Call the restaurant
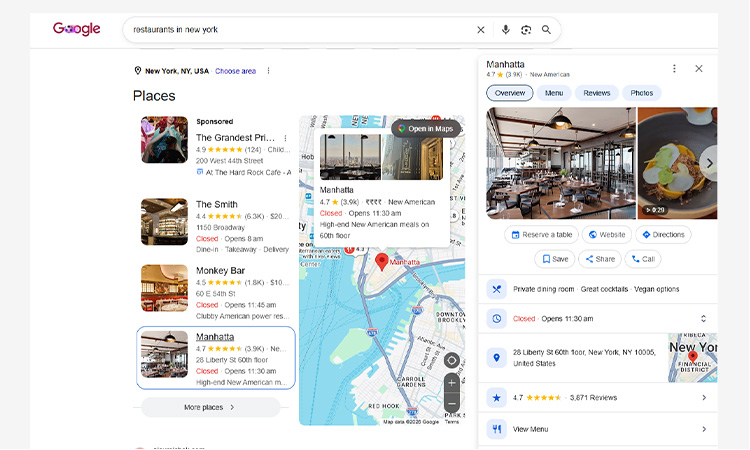This screenshot has height=450, width=750. pyautogui.click(x=643, y=259)
